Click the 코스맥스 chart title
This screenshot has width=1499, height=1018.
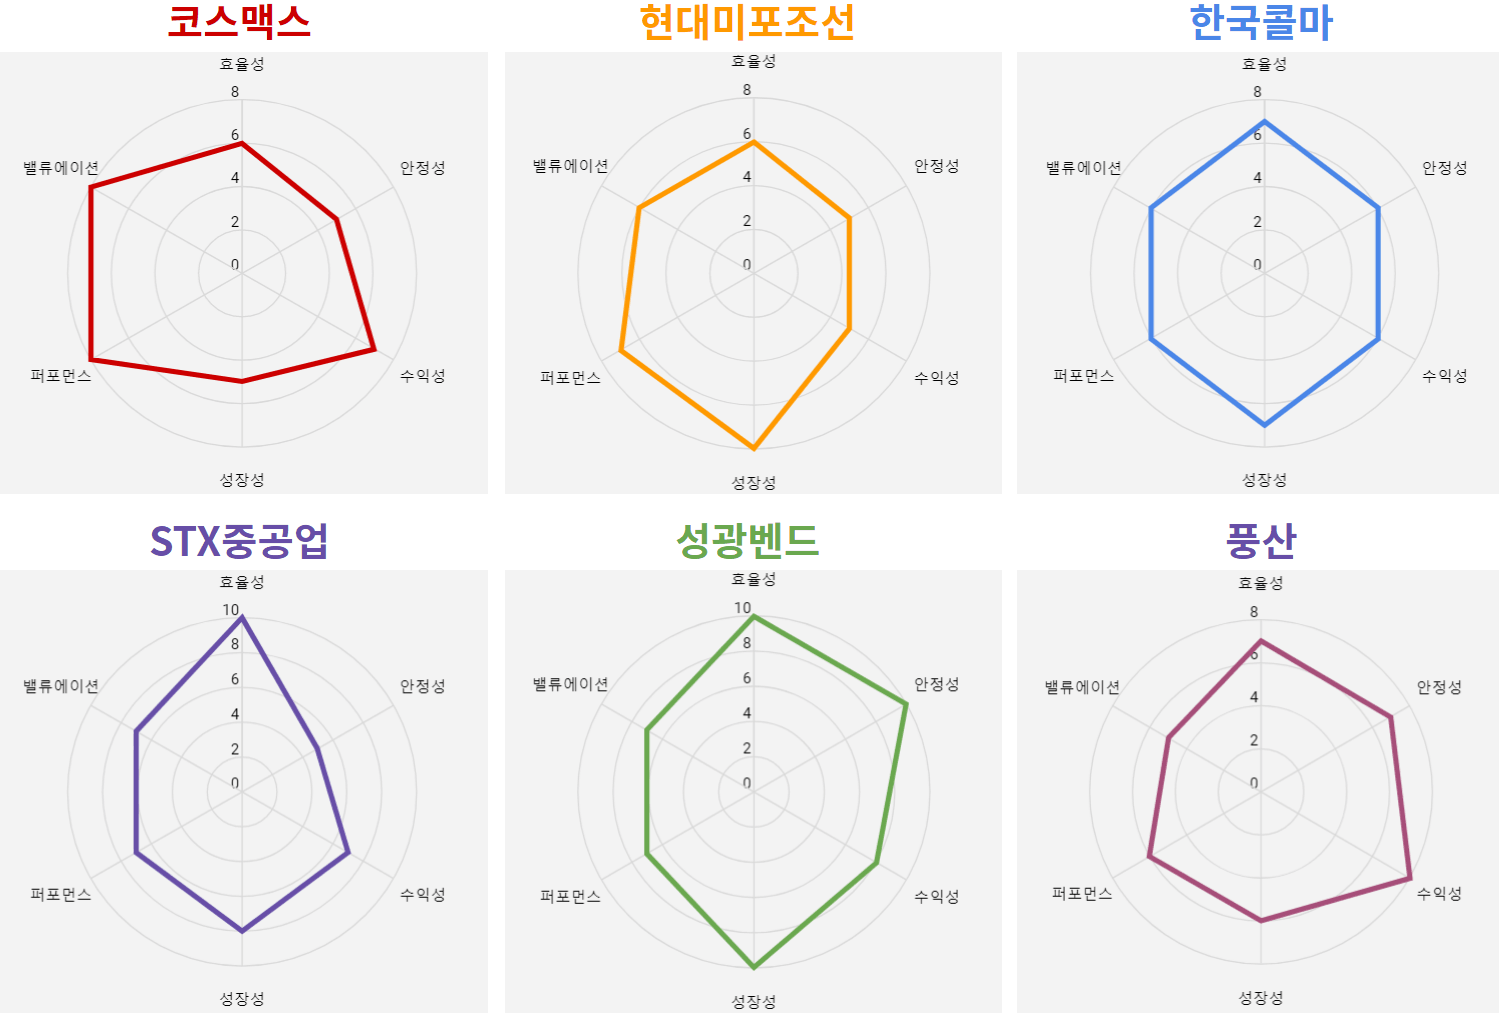click(239, 21)
